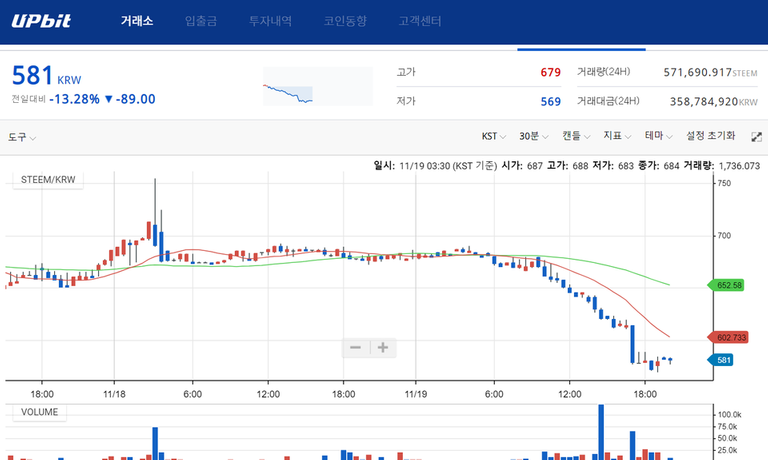Zoom out the chart with minus button
768x460 pixels.
point(355,348)
